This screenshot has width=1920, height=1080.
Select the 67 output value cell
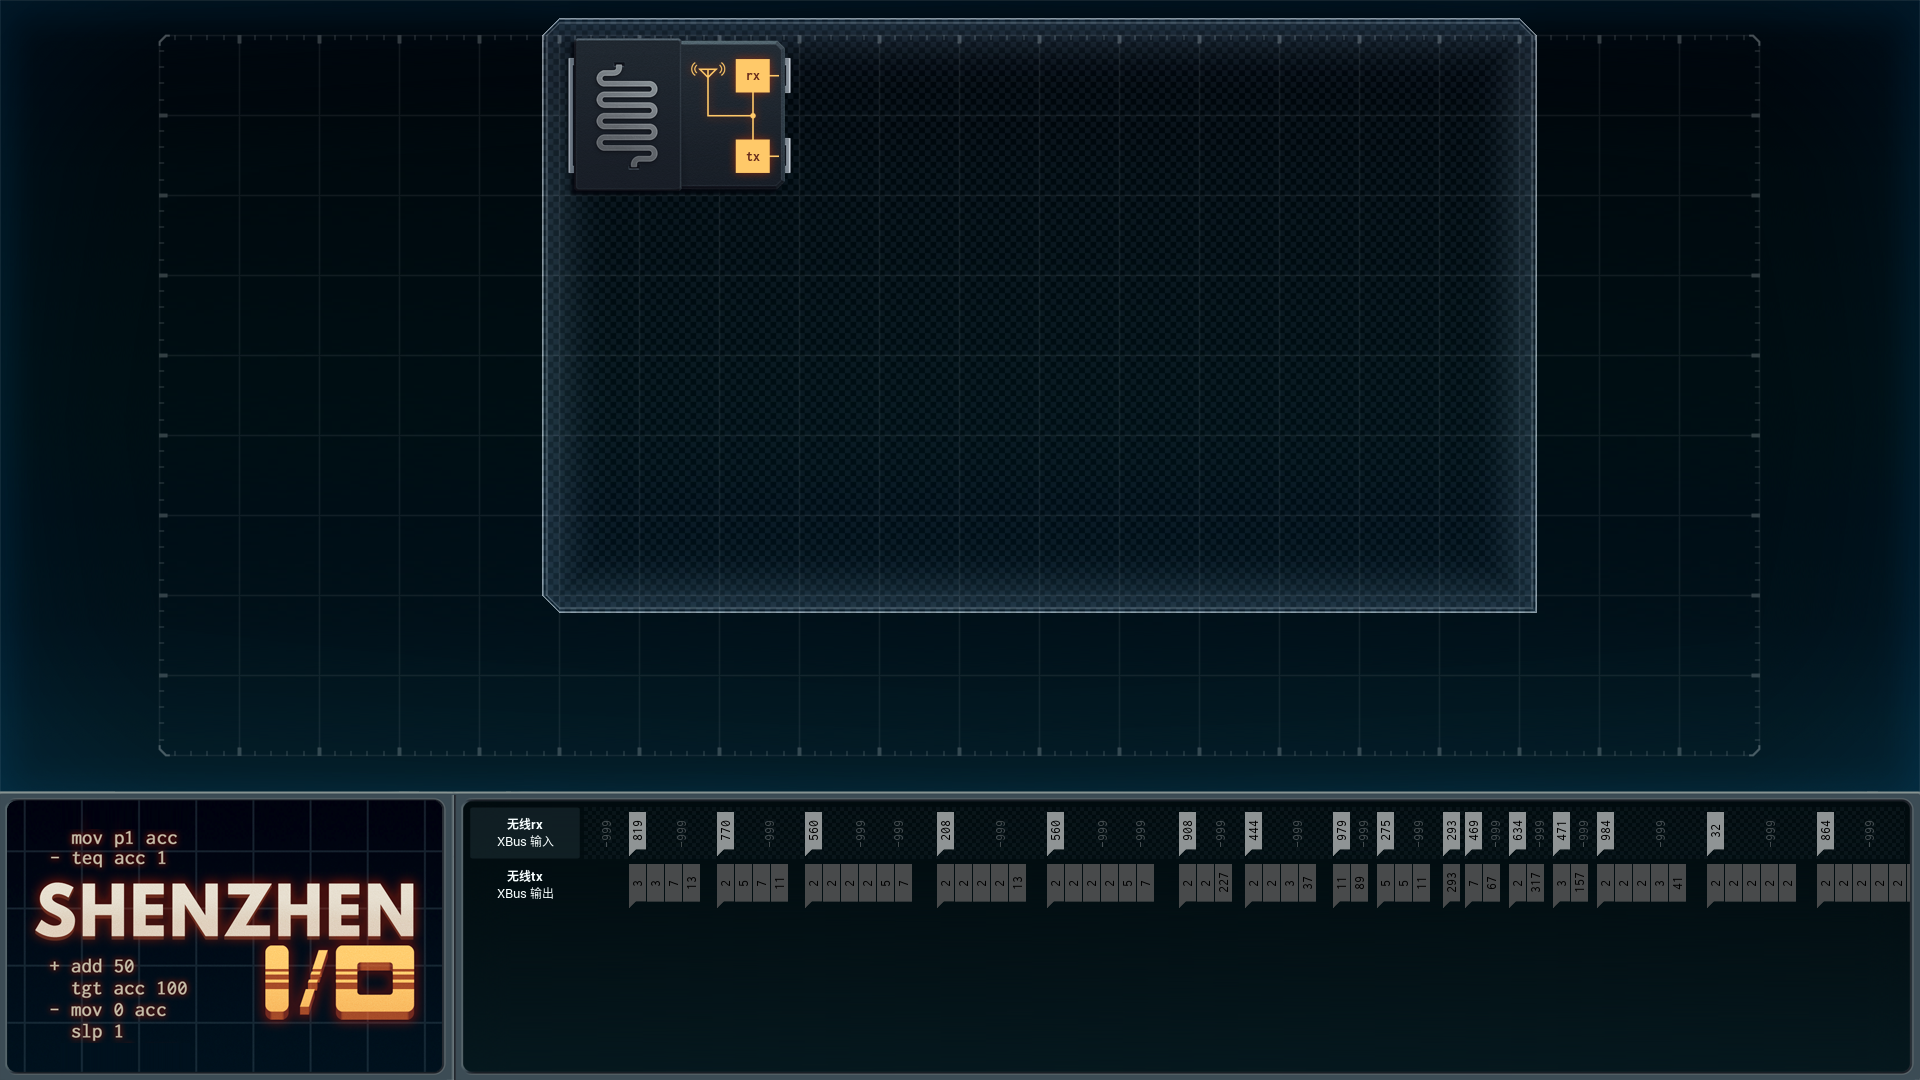coord(1491,883)
